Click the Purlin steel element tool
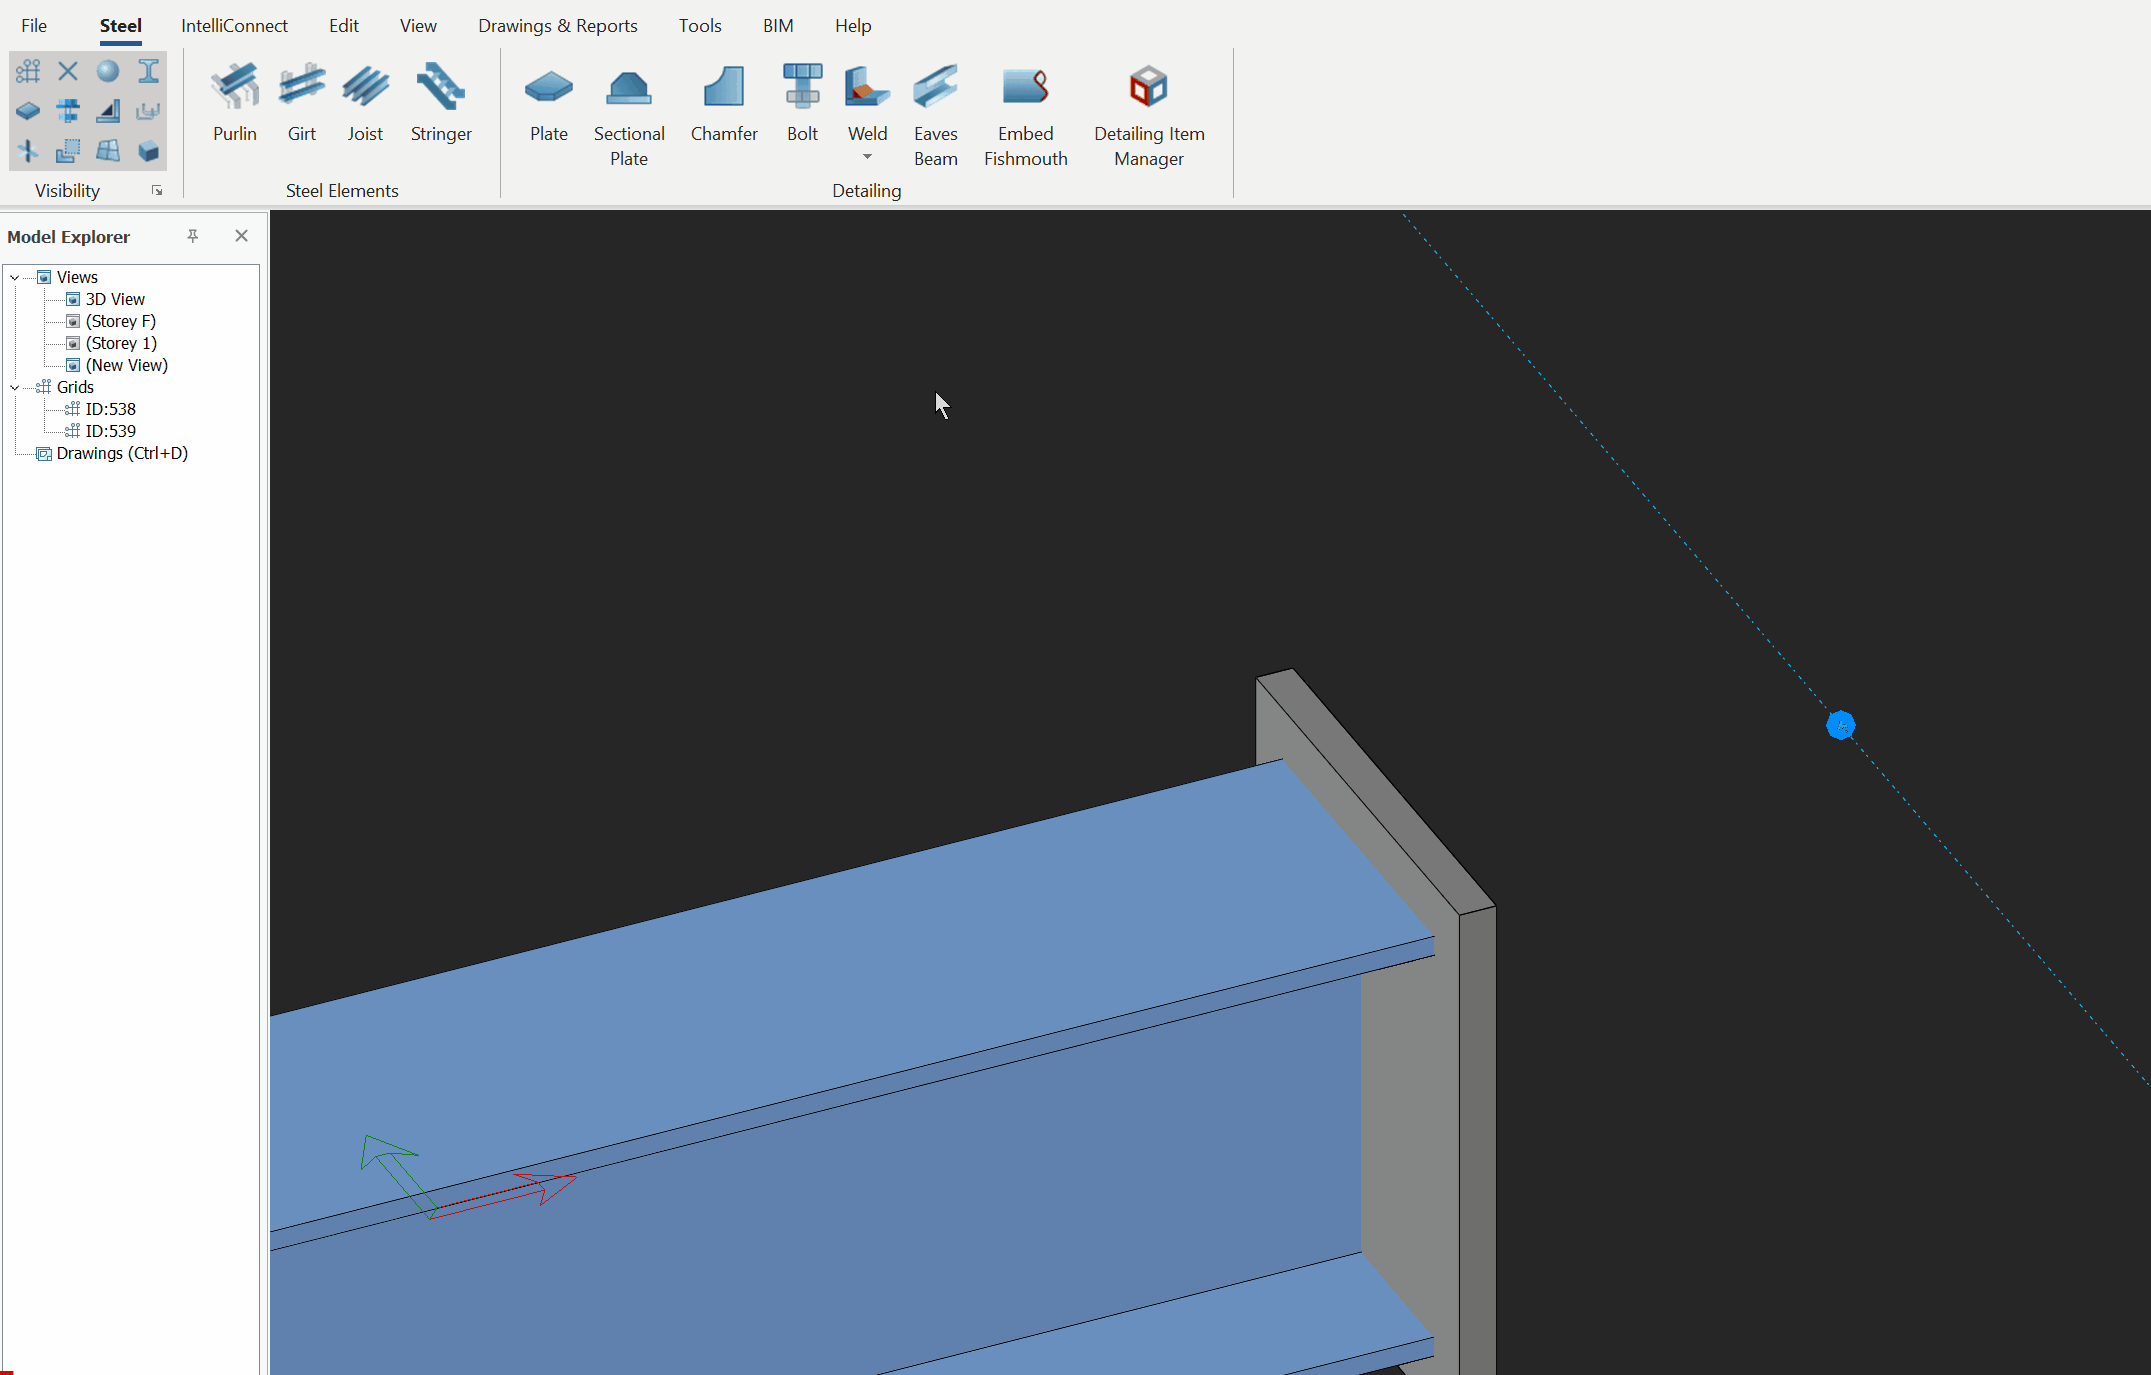 (x=235, y=103)
